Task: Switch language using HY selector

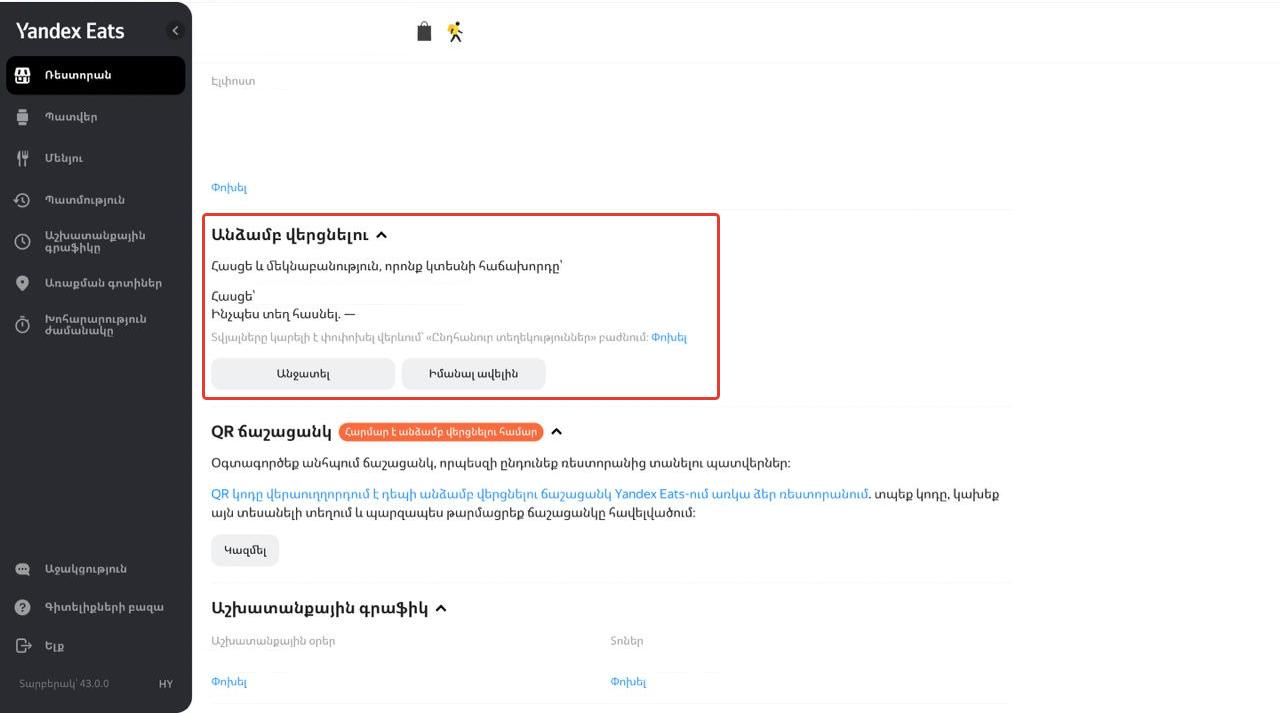Action: pyautogui.click(x=165, y=684)
